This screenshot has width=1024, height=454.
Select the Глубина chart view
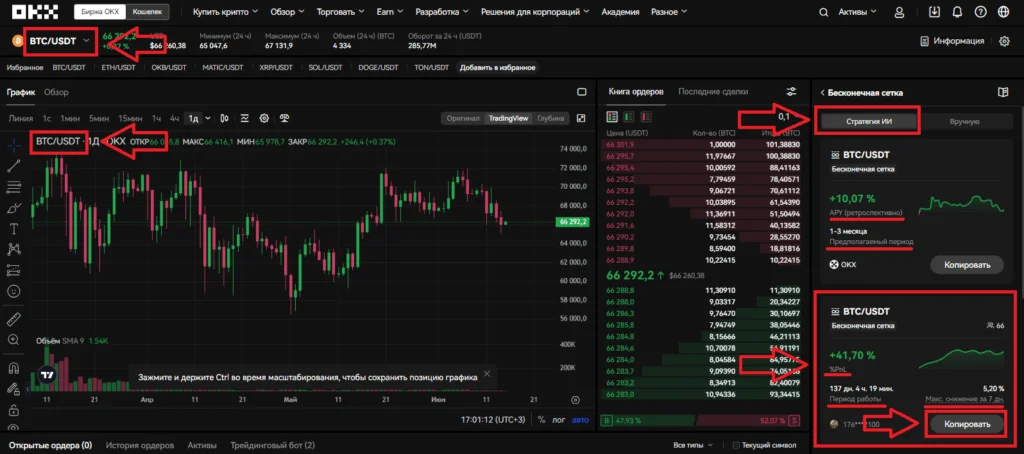click(550, 118)
